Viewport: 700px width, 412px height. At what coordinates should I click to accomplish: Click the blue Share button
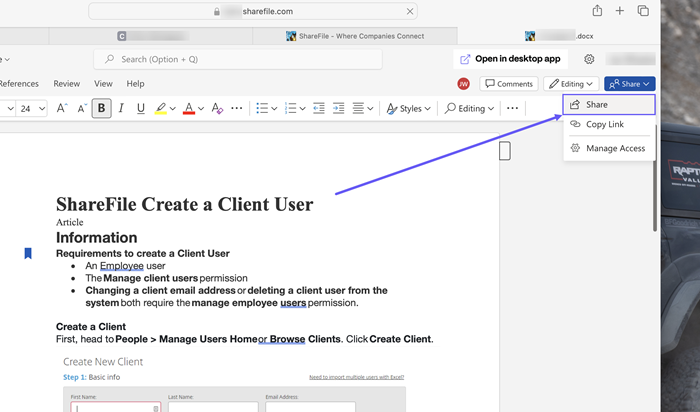click(629, 83)
